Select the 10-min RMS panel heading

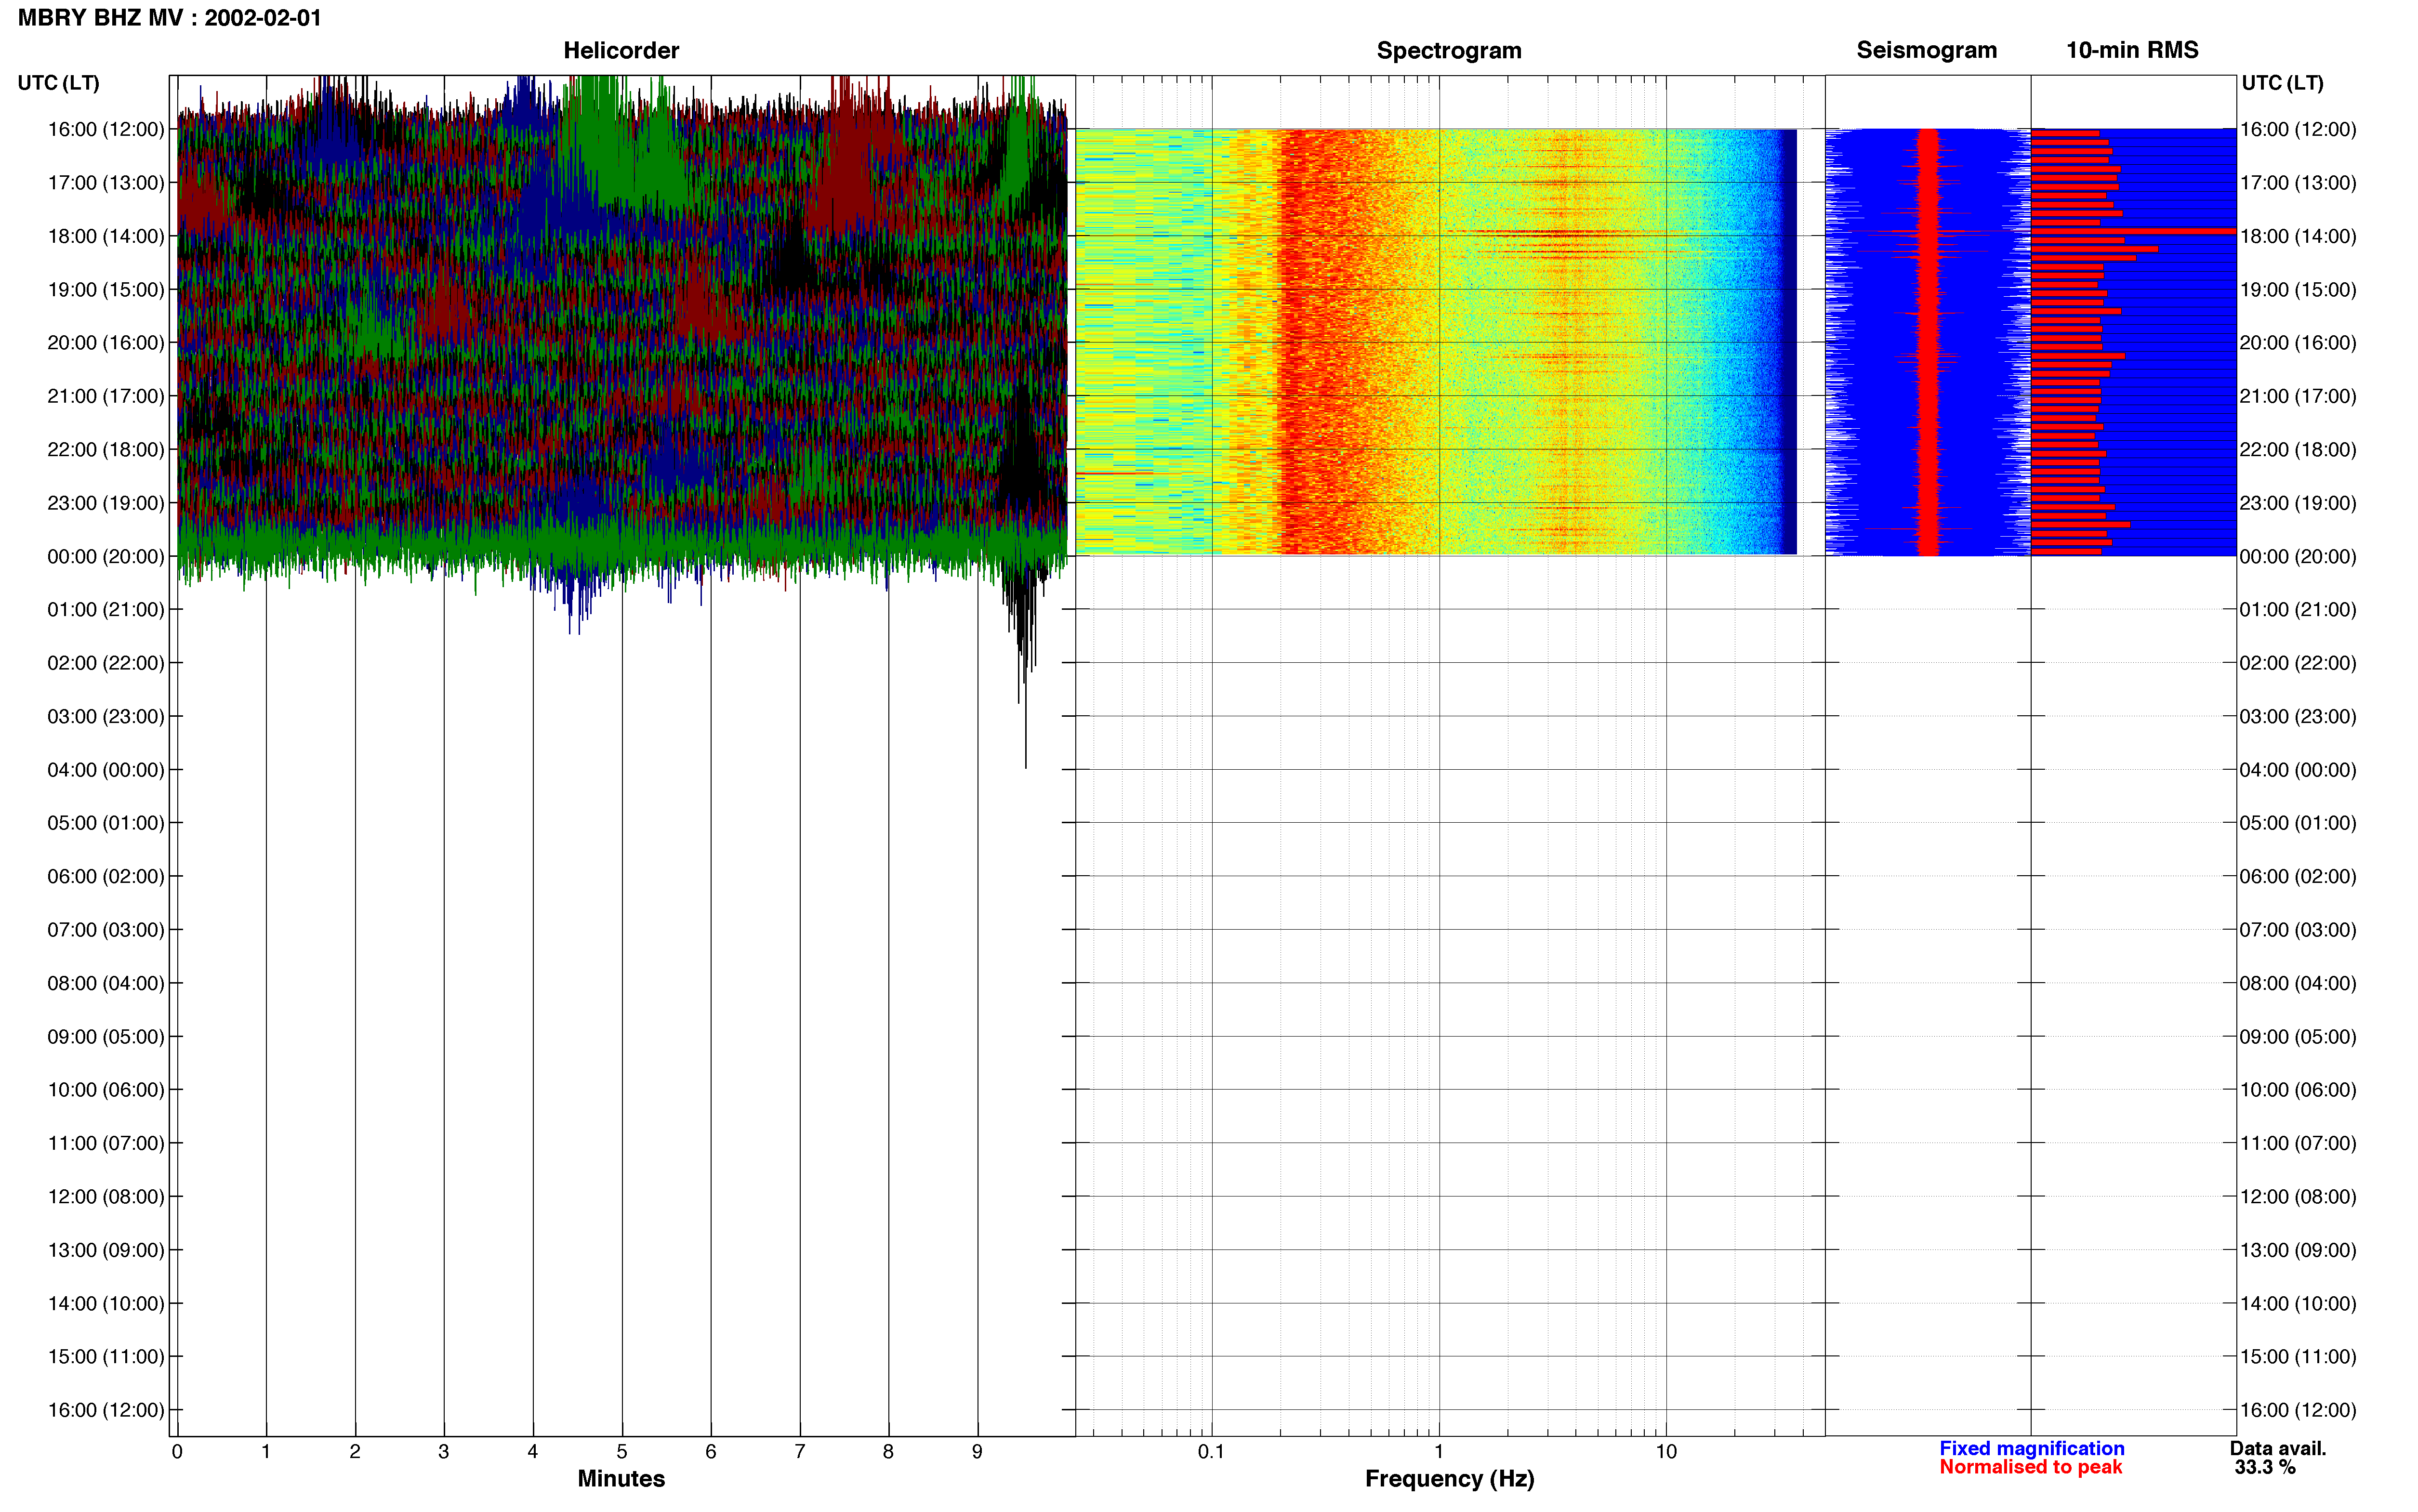(x=2132, y=50)
